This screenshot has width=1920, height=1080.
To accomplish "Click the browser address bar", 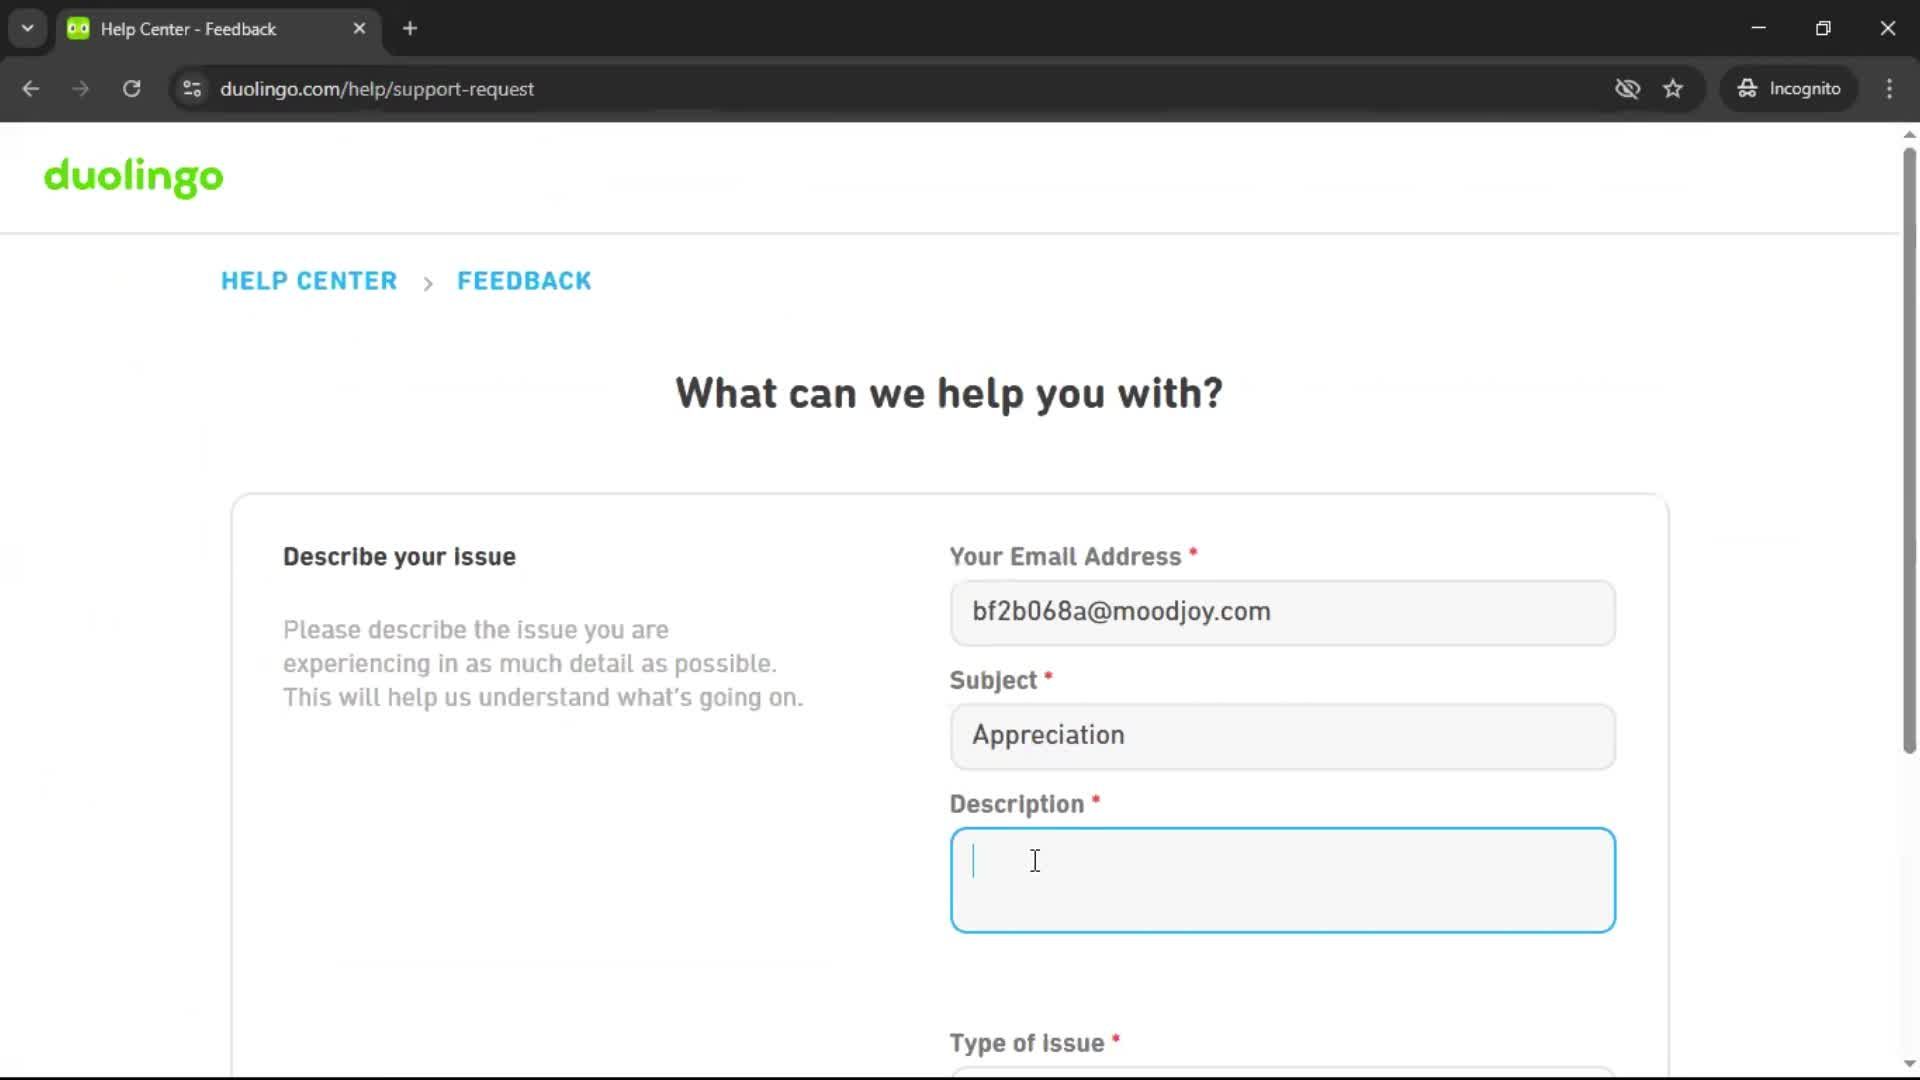I will [x=700, y=89].
